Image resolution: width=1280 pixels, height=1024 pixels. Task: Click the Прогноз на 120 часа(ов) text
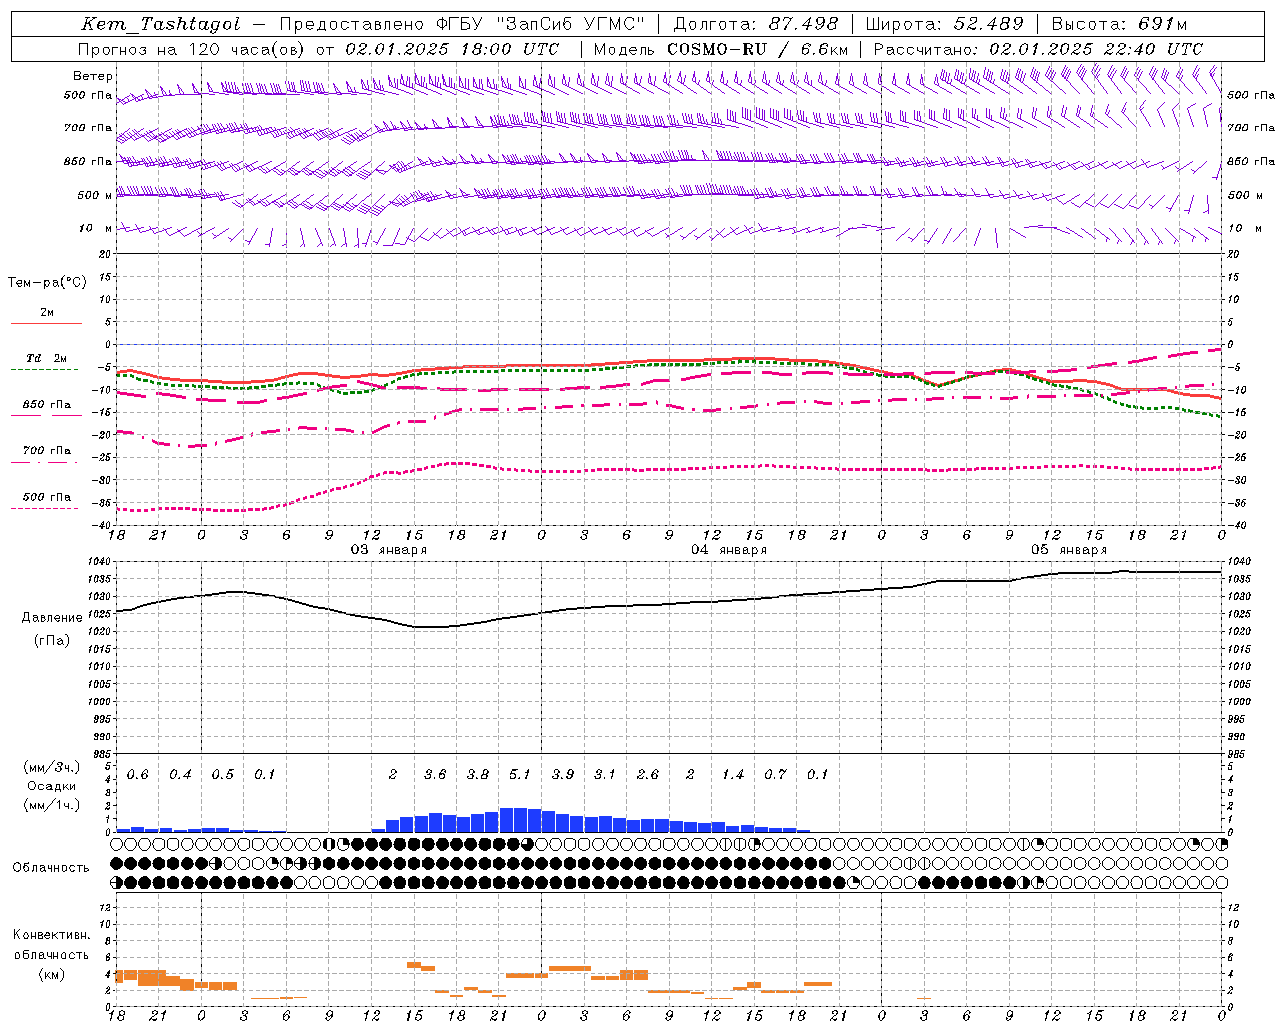click(190, 49)
